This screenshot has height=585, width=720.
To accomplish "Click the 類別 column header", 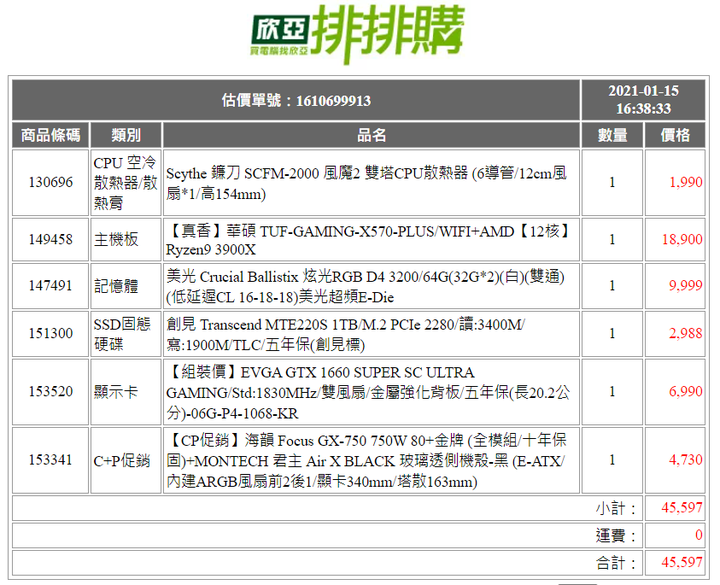I will (126, 135).
